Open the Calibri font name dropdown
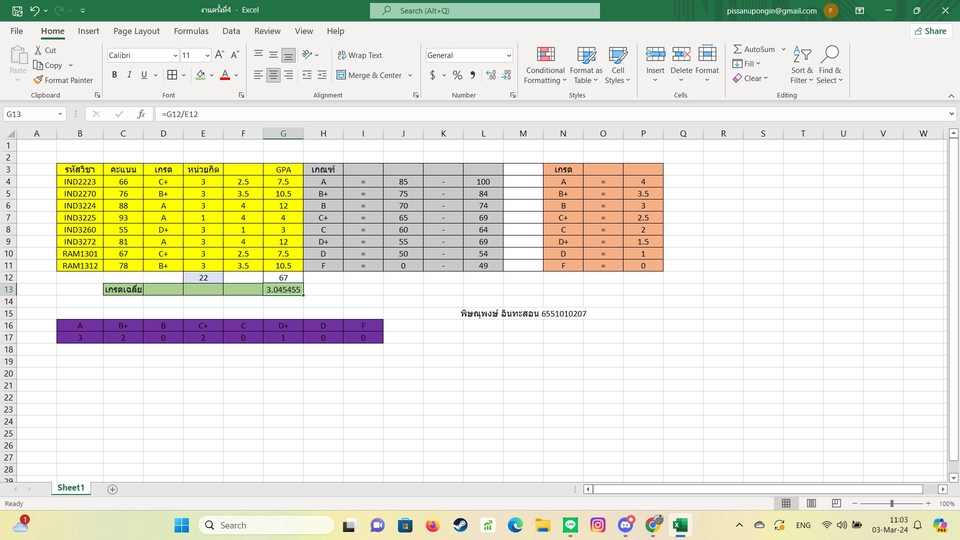The image size is (960, 540). [174, 56]
